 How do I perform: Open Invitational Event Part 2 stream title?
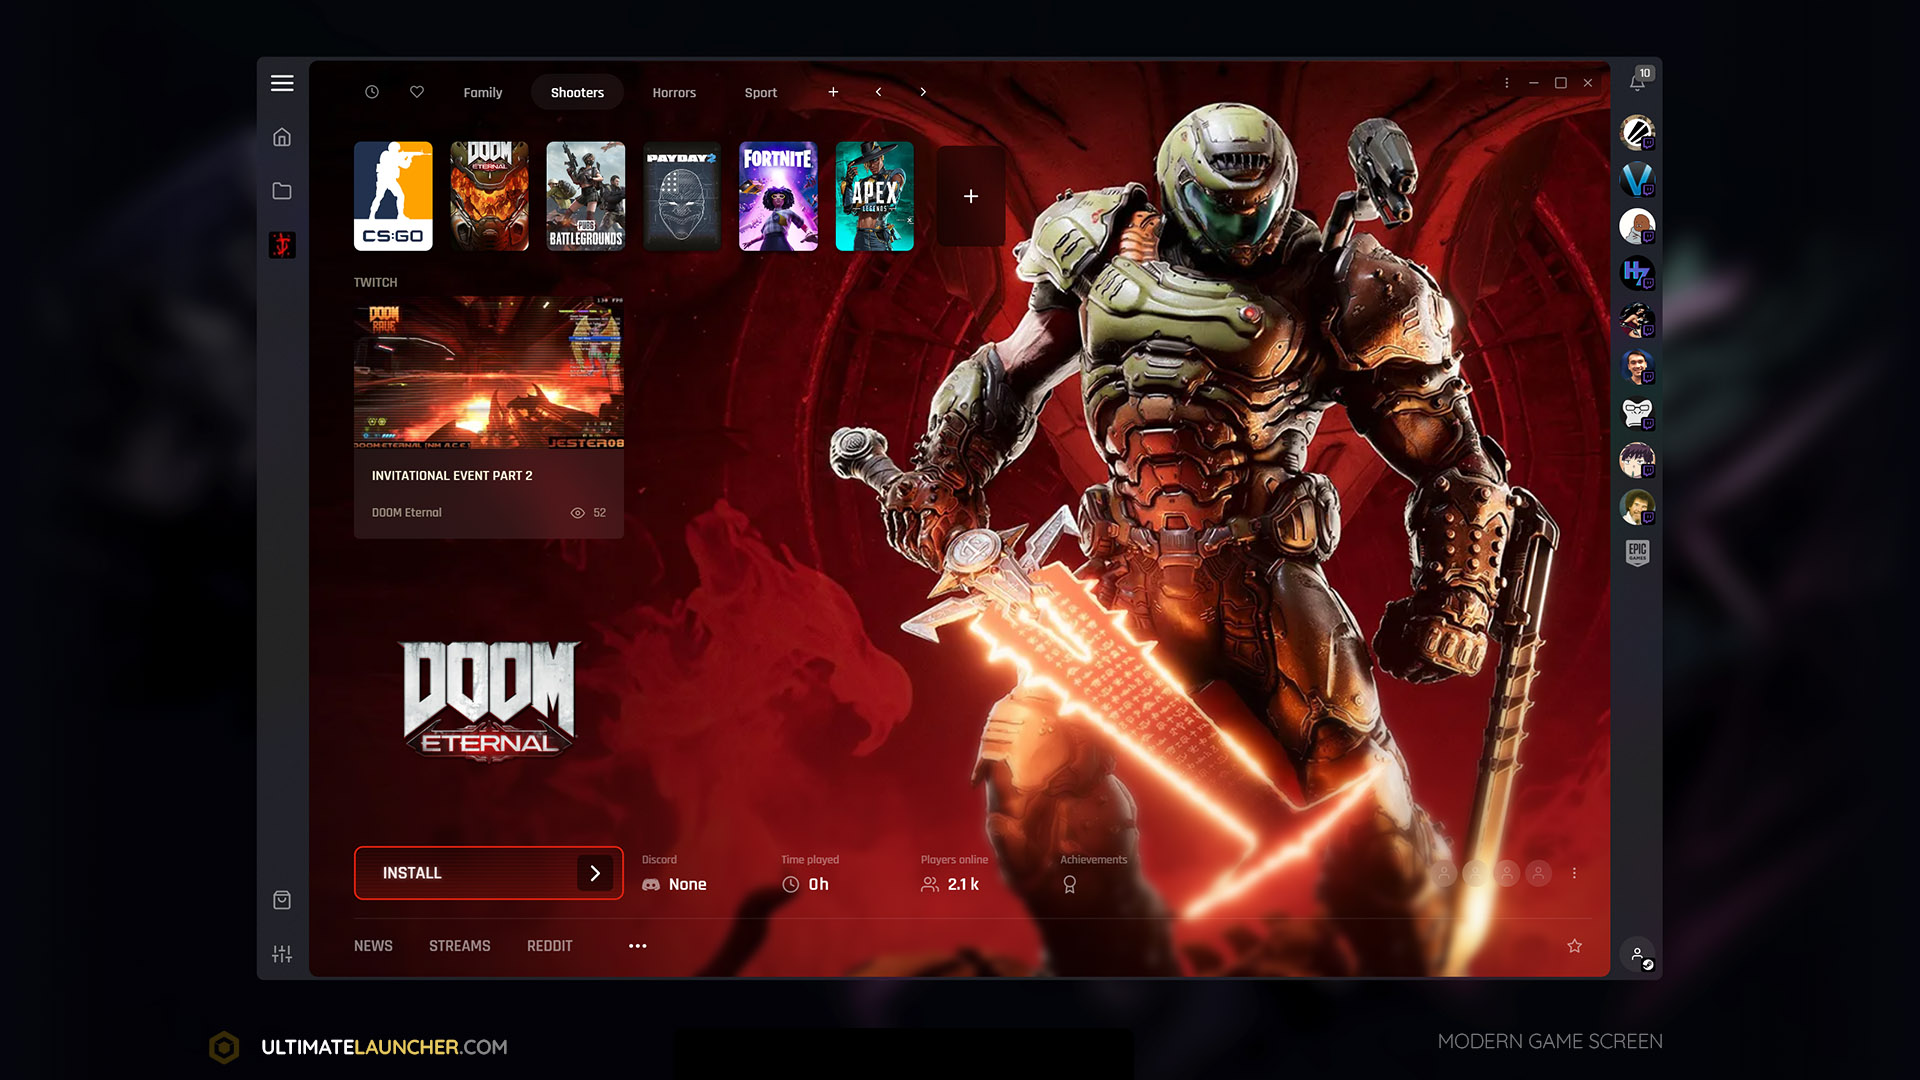tap(452, 476)
